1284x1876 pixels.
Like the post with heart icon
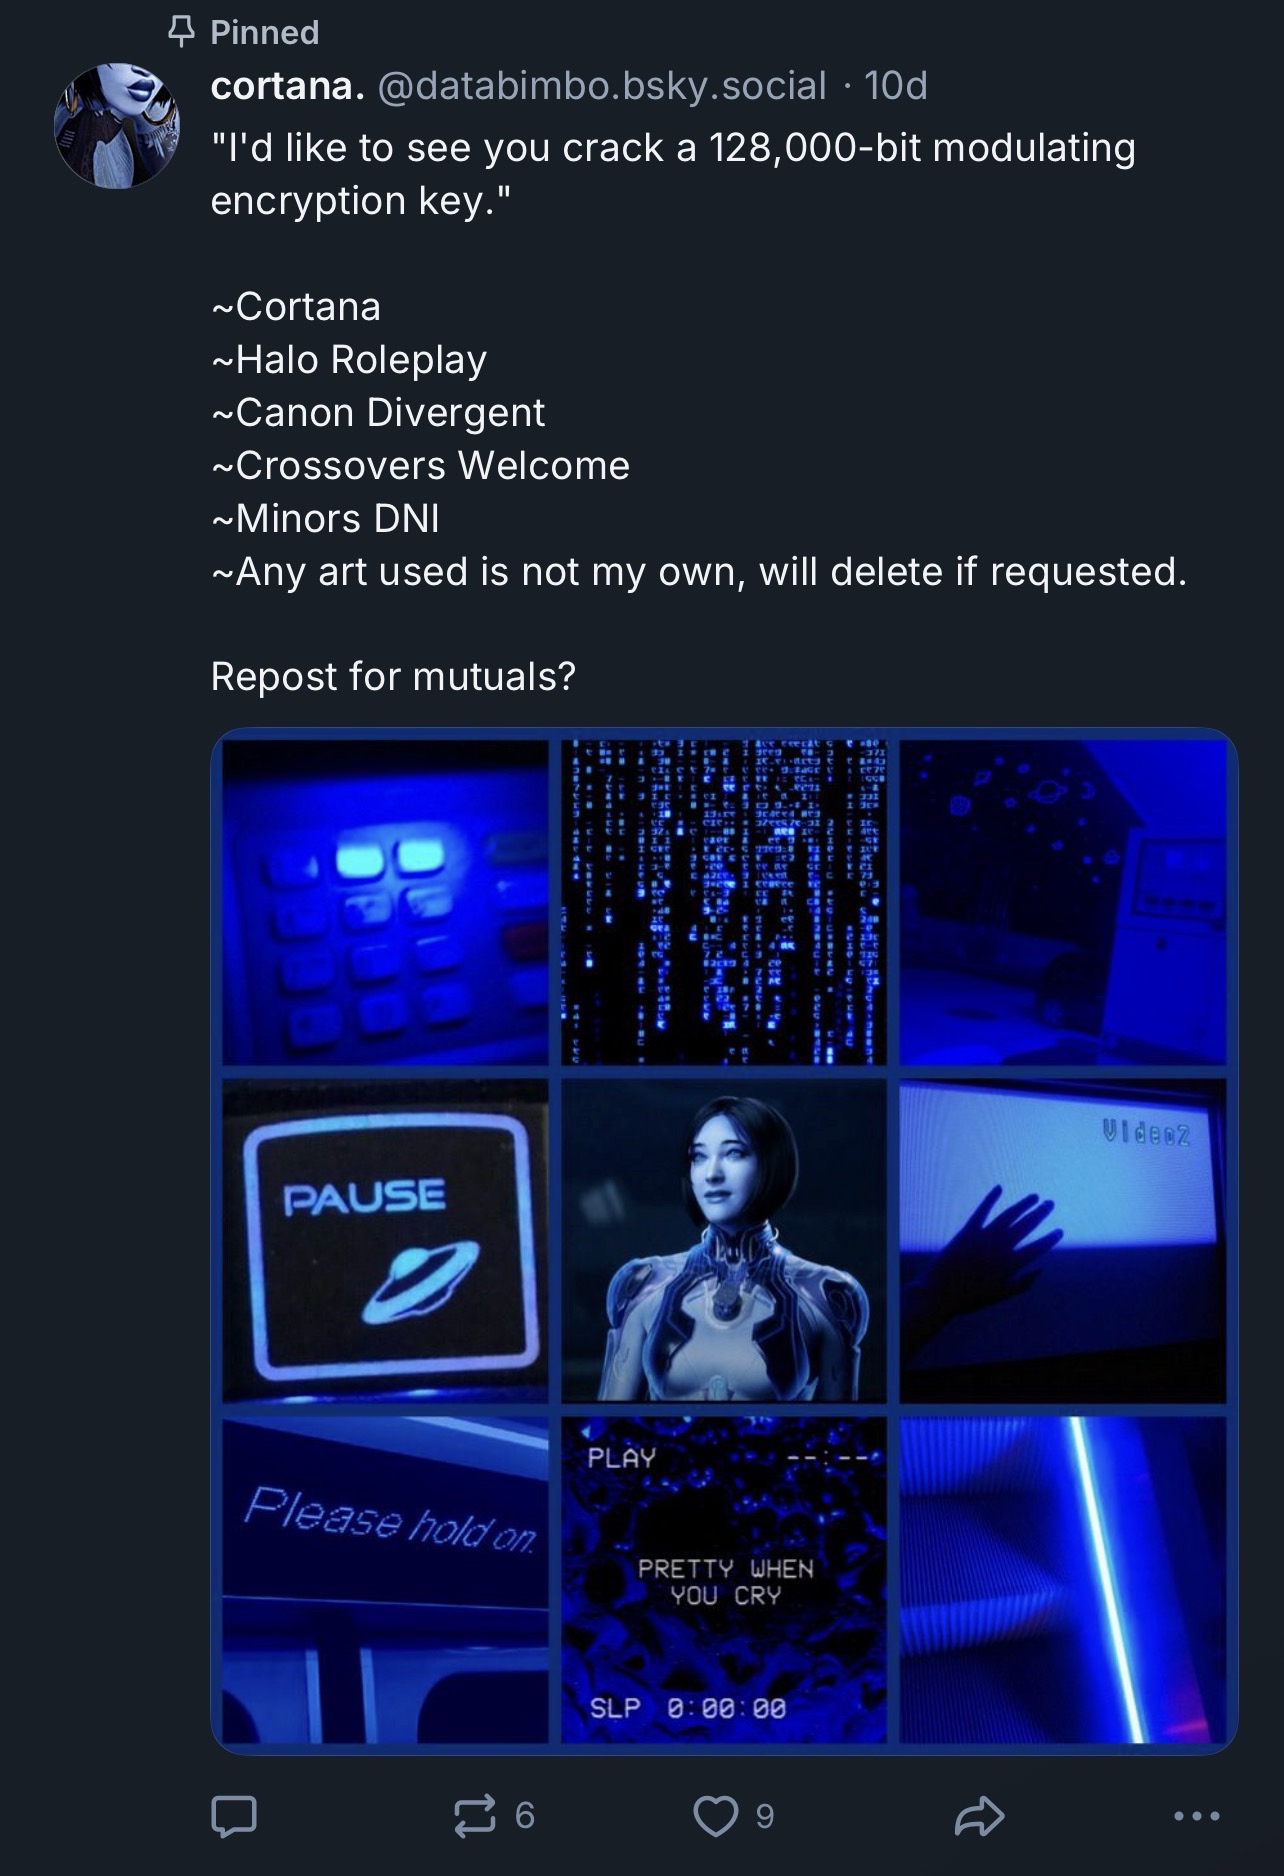pyautogui.click(x=715, y=1816)
